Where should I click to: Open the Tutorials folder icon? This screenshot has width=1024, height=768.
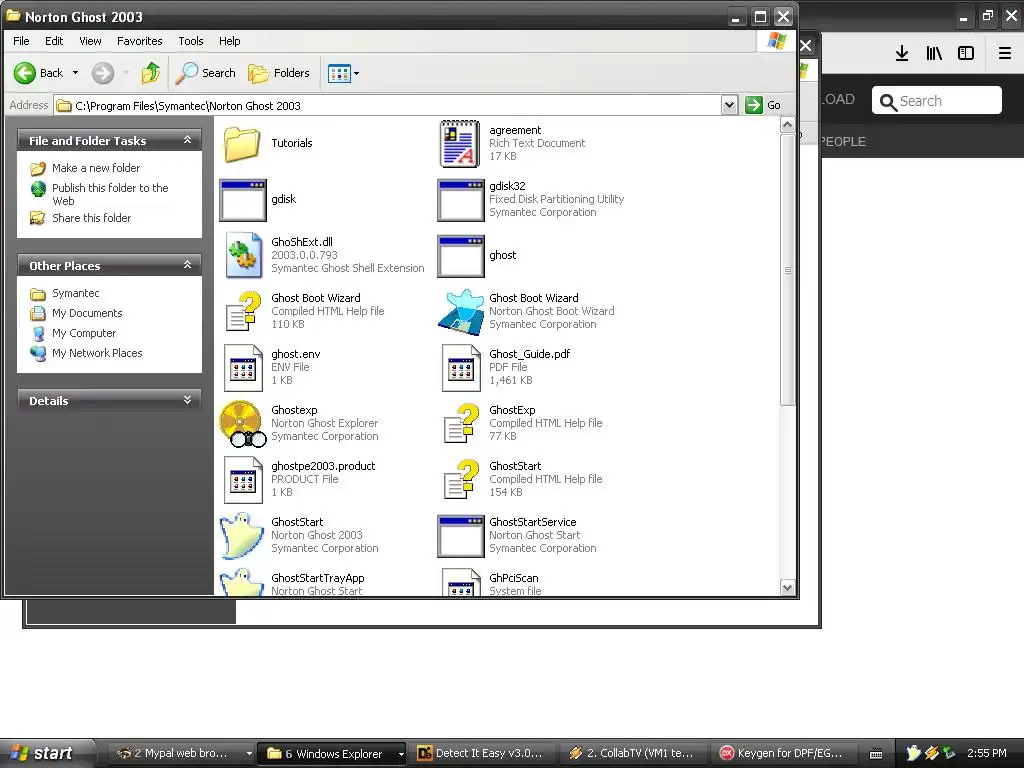[x=242, y=144]
